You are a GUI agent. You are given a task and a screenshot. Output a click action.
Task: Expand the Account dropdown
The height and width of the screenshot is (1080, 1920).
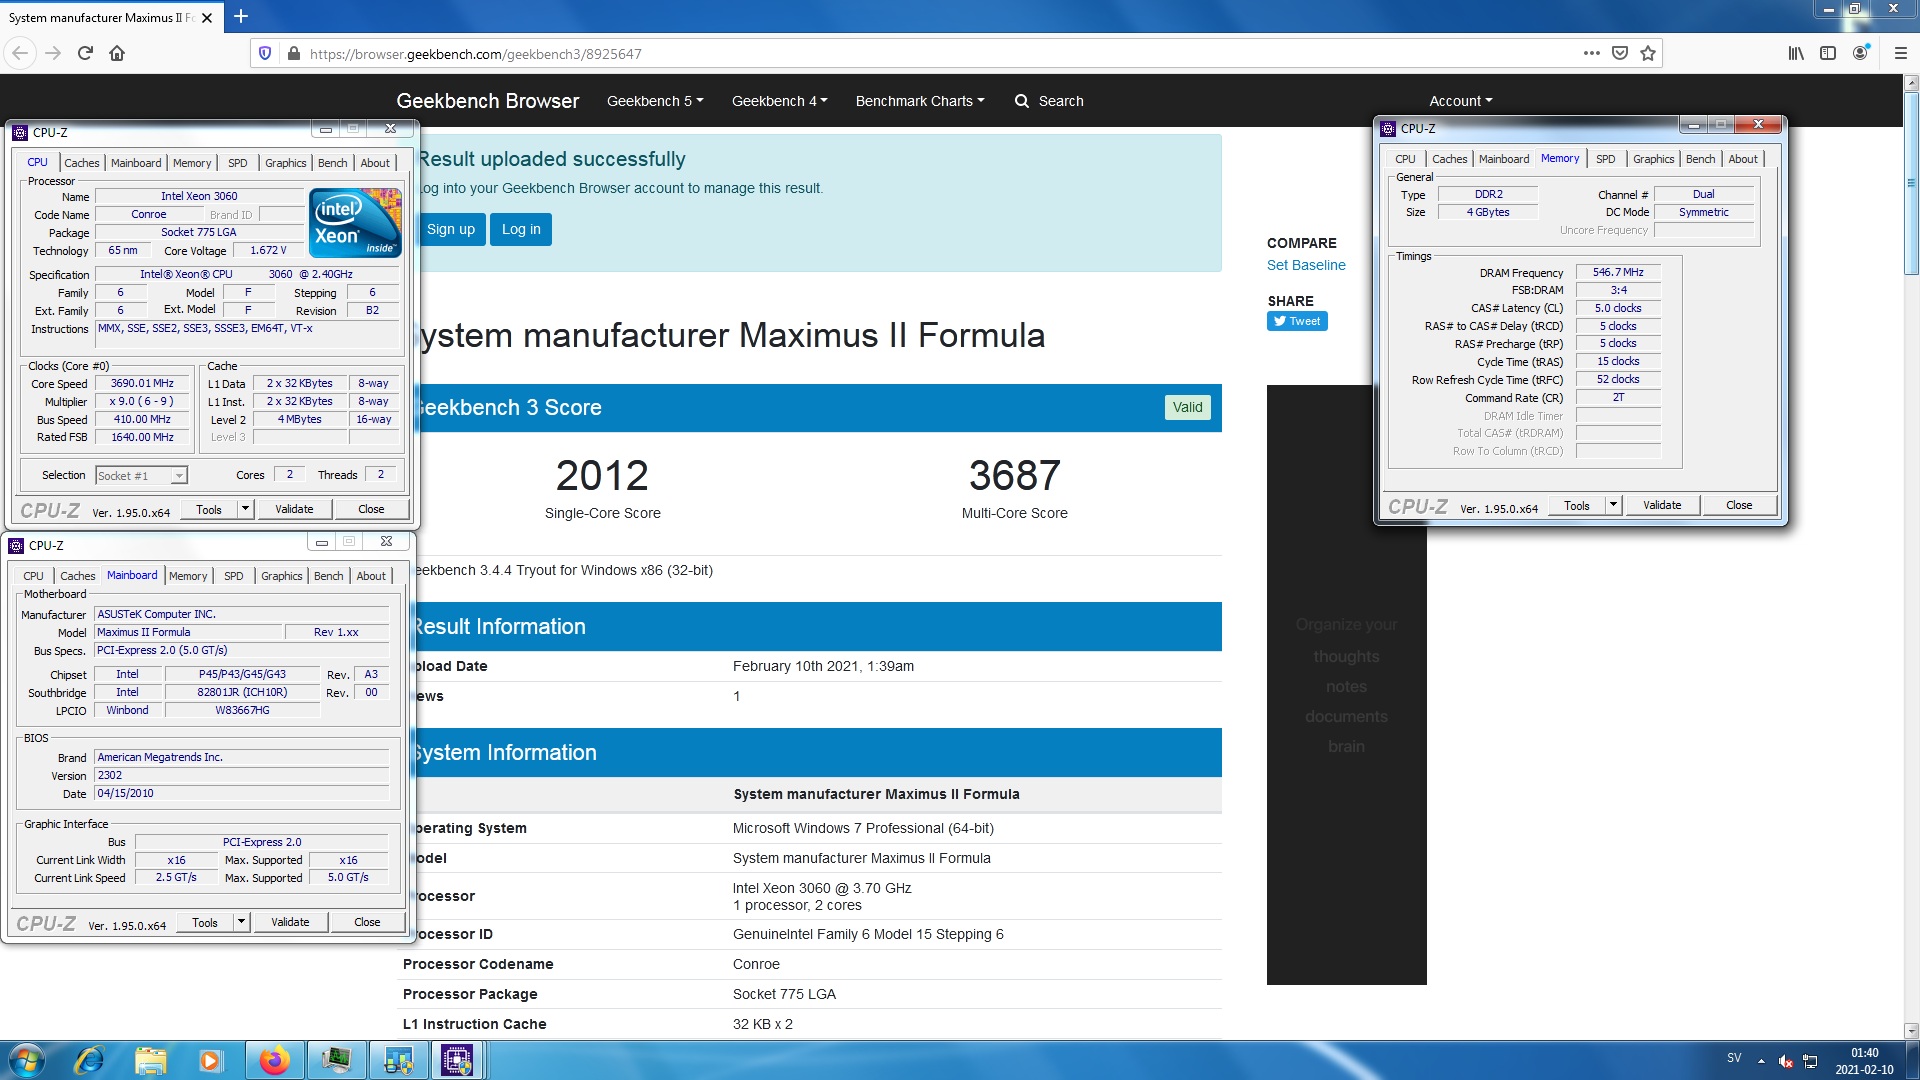pyautogui.click(x=1460, y=101)
